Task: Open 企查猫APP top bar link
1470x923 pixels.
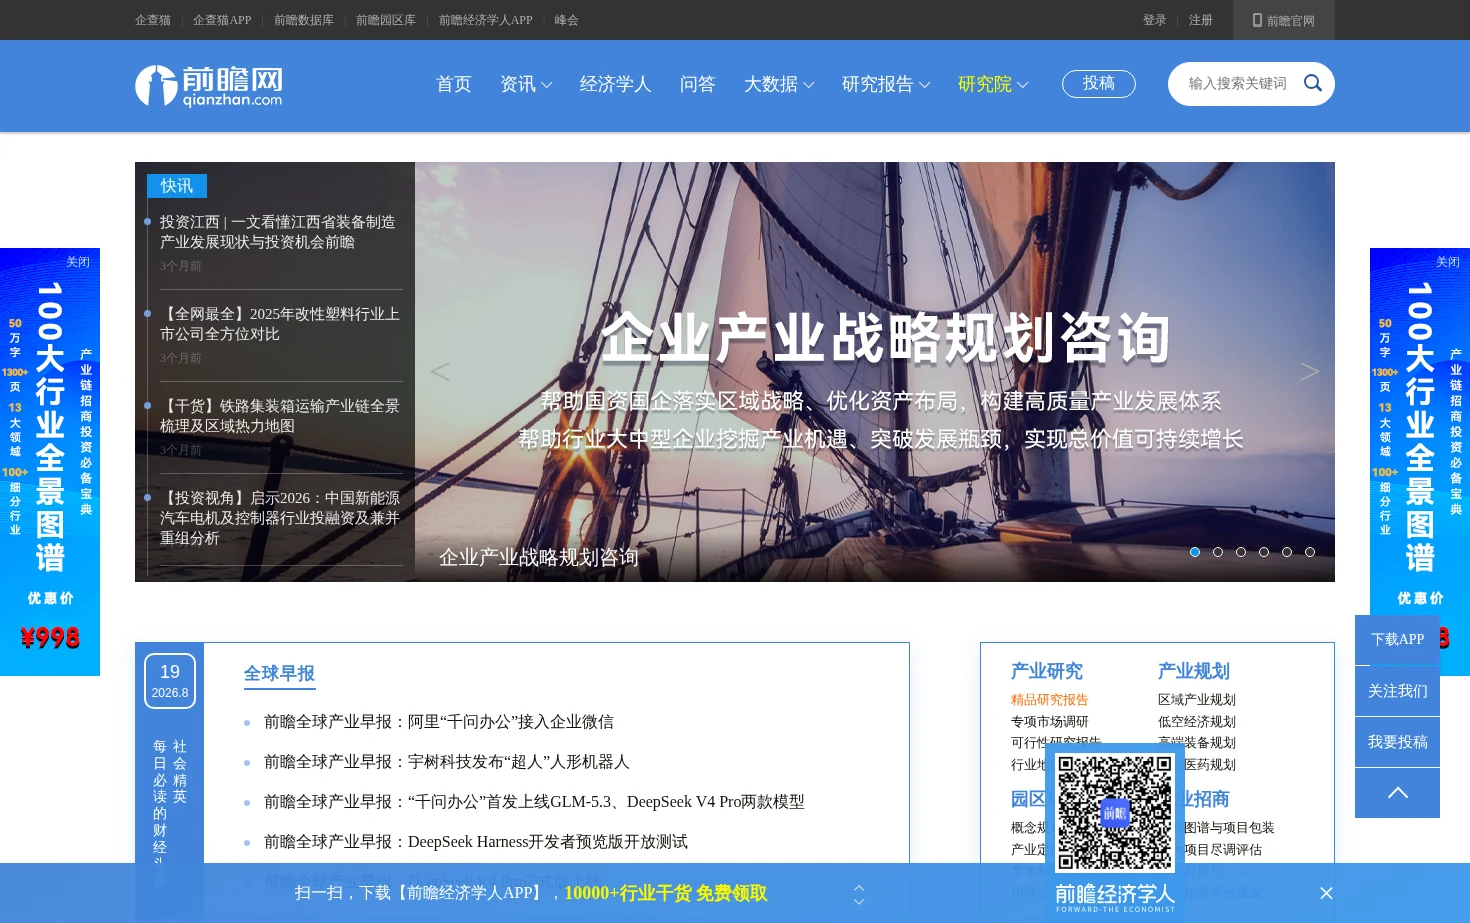Action: 222,20
